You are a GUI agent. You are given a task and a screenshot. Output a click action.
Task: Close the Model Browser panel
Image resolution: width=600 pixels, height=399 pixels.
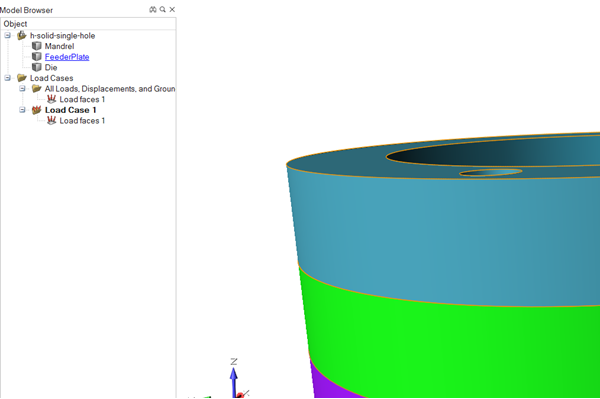point(172,10)
